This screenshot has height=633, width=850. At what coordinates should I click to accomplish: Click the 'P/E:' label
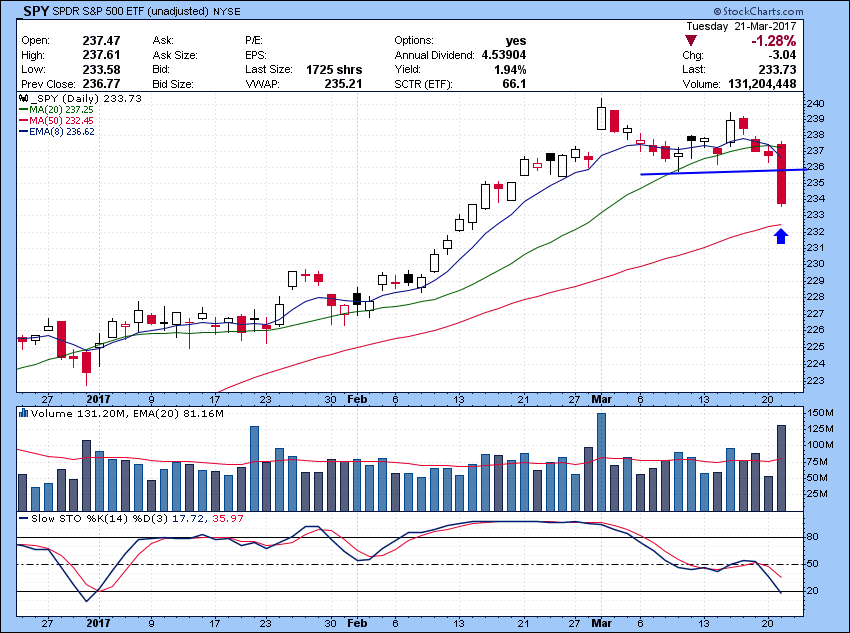(x=254, y=41)
